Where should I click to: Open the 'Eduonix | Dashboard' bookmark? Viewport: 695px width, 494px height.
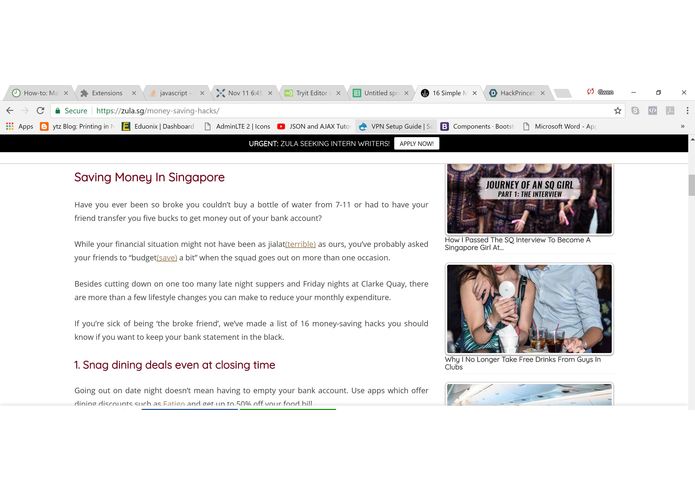pyautogui.click(x=158, y=126)
